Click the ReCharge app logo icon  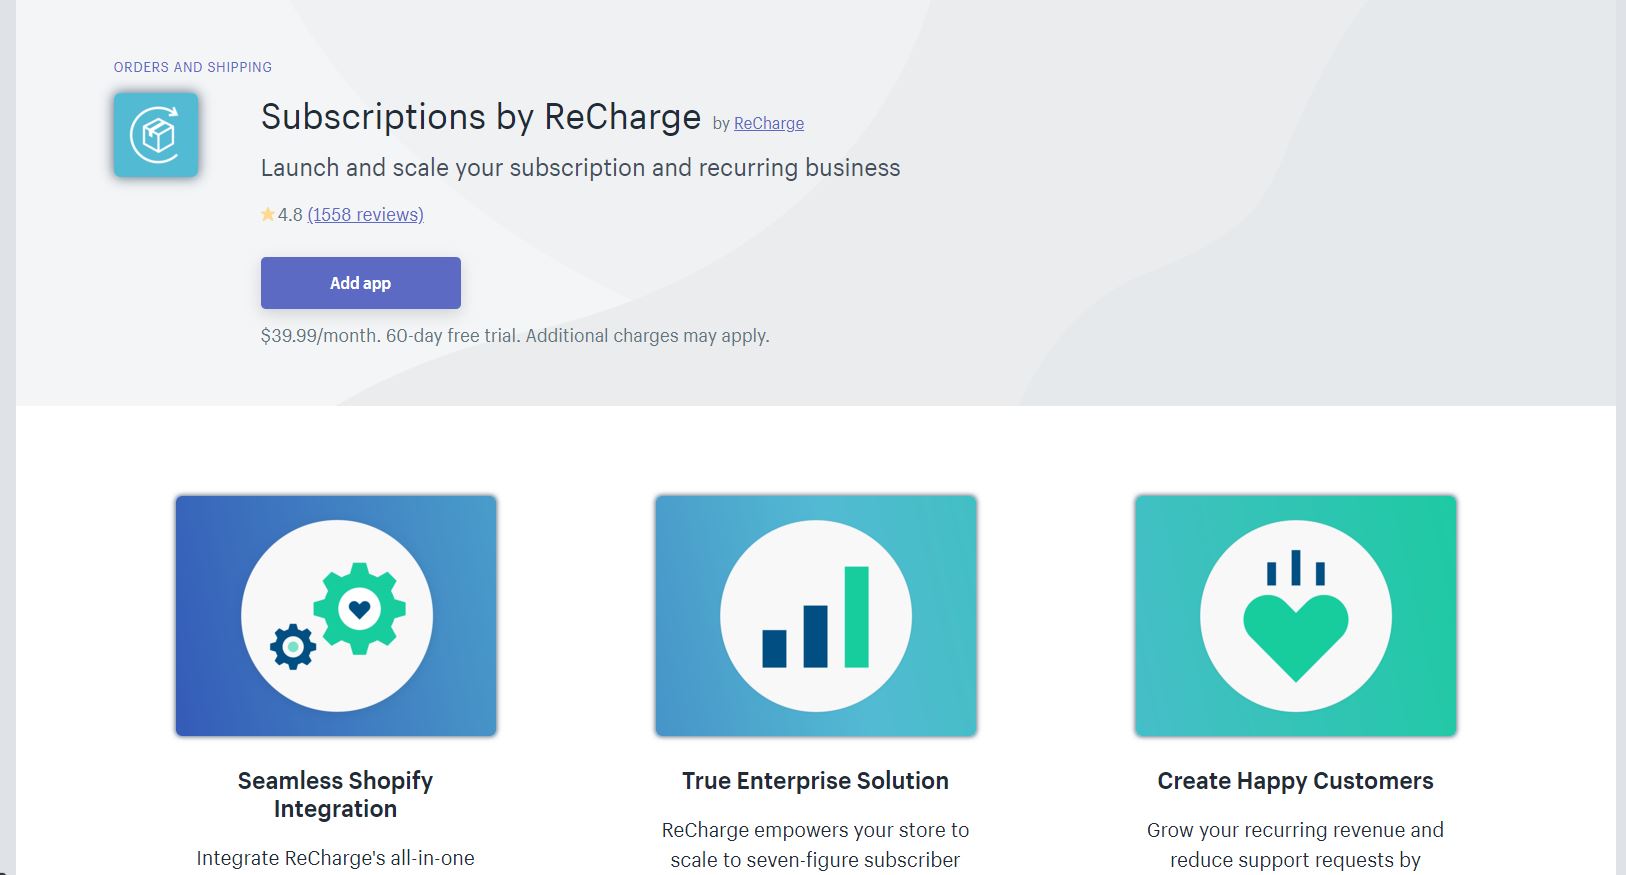point(156,135)
